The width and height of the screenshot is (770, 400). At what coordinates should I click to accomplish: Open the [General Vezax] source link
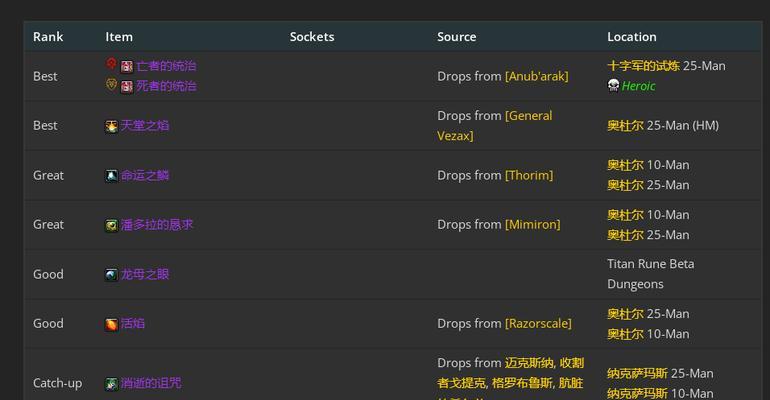[x=528, y=115]
